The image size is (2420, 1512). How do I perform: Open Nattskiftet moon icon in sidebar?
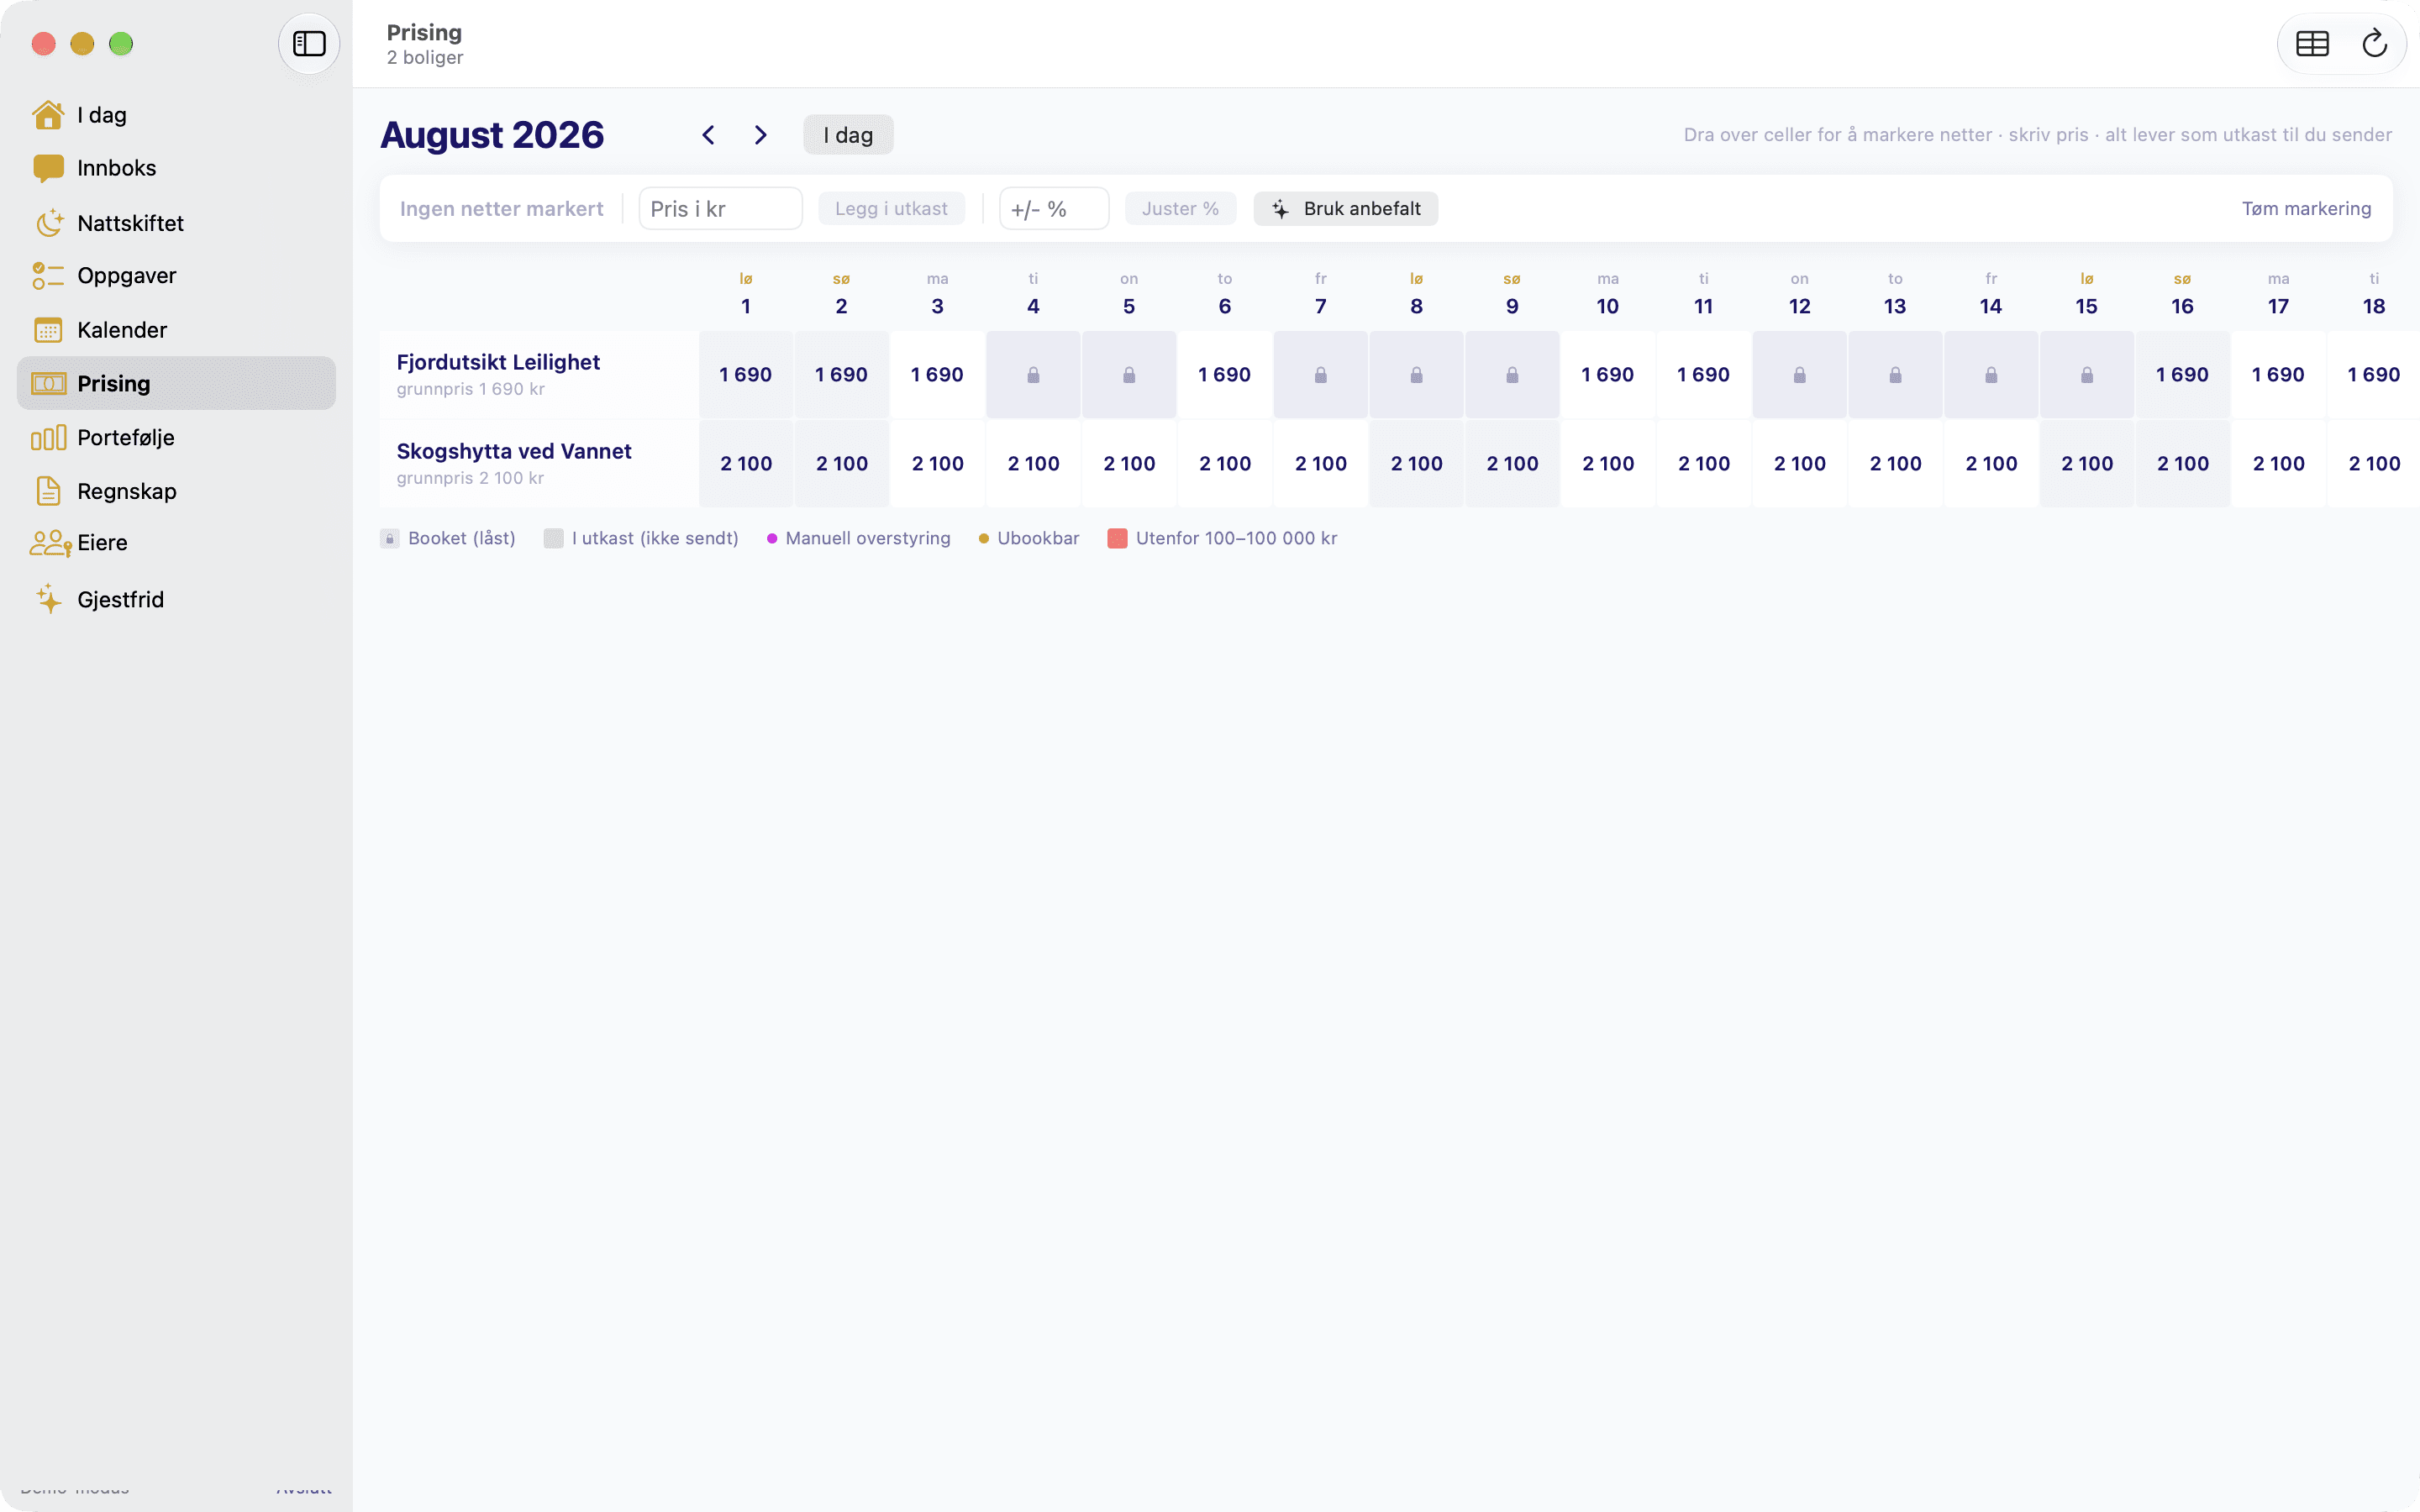(49, 222)
